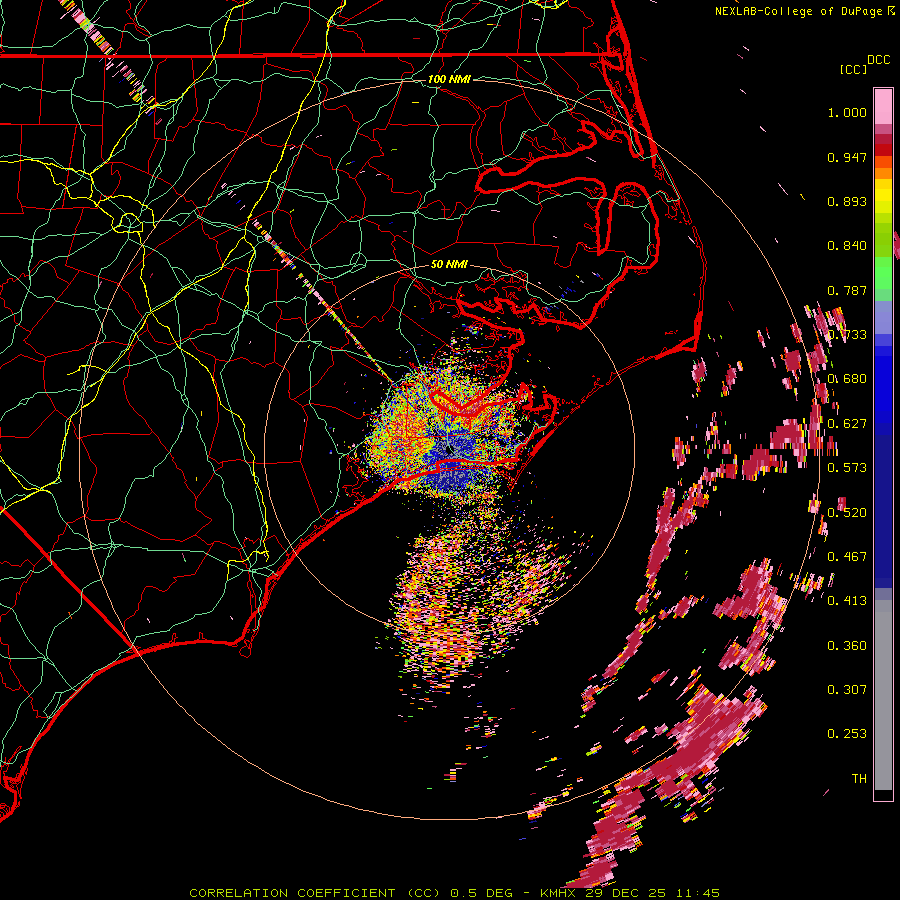
Task: Click the 1.000 scale value
Action: (847, 112)
